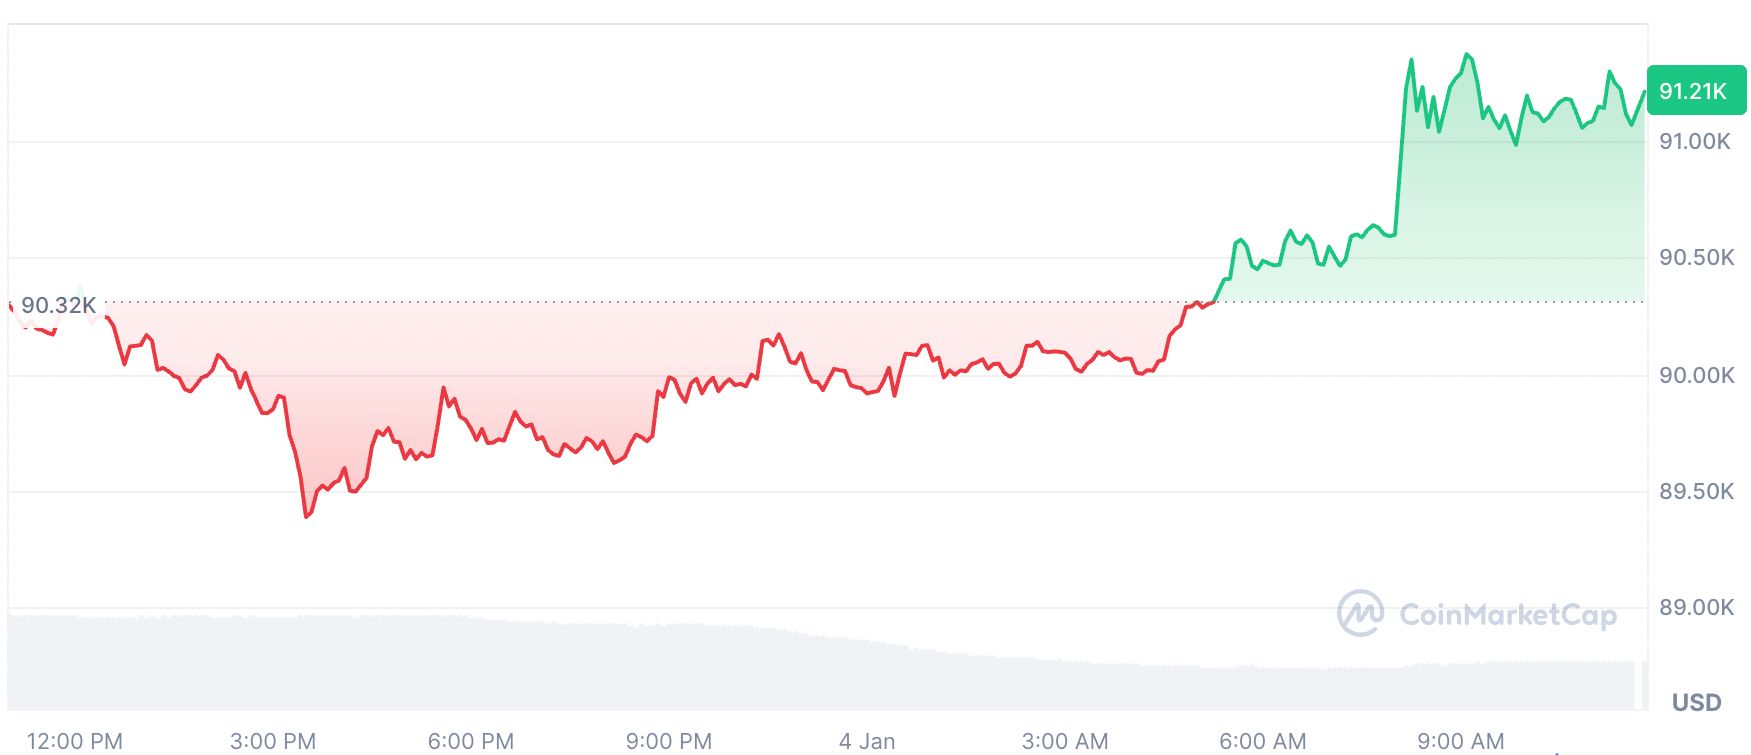The image size is (1751, 755).
Task: Click the lowest red trough on the price line
Action: point(307,516)
